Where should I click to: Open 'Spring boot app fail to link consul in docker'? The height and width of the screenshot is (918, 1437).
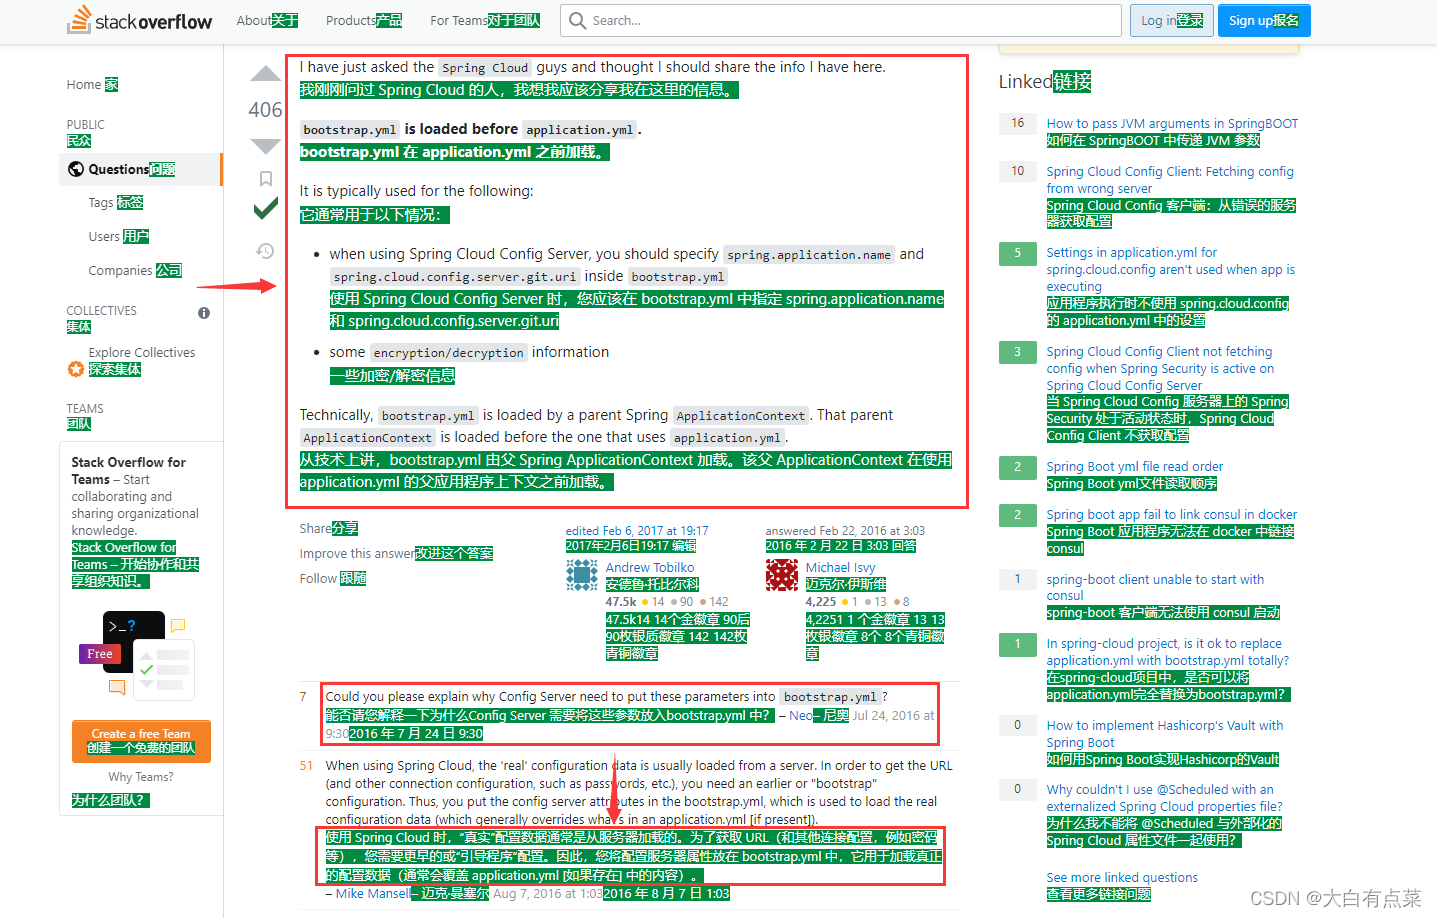(x=1172, y=515)
